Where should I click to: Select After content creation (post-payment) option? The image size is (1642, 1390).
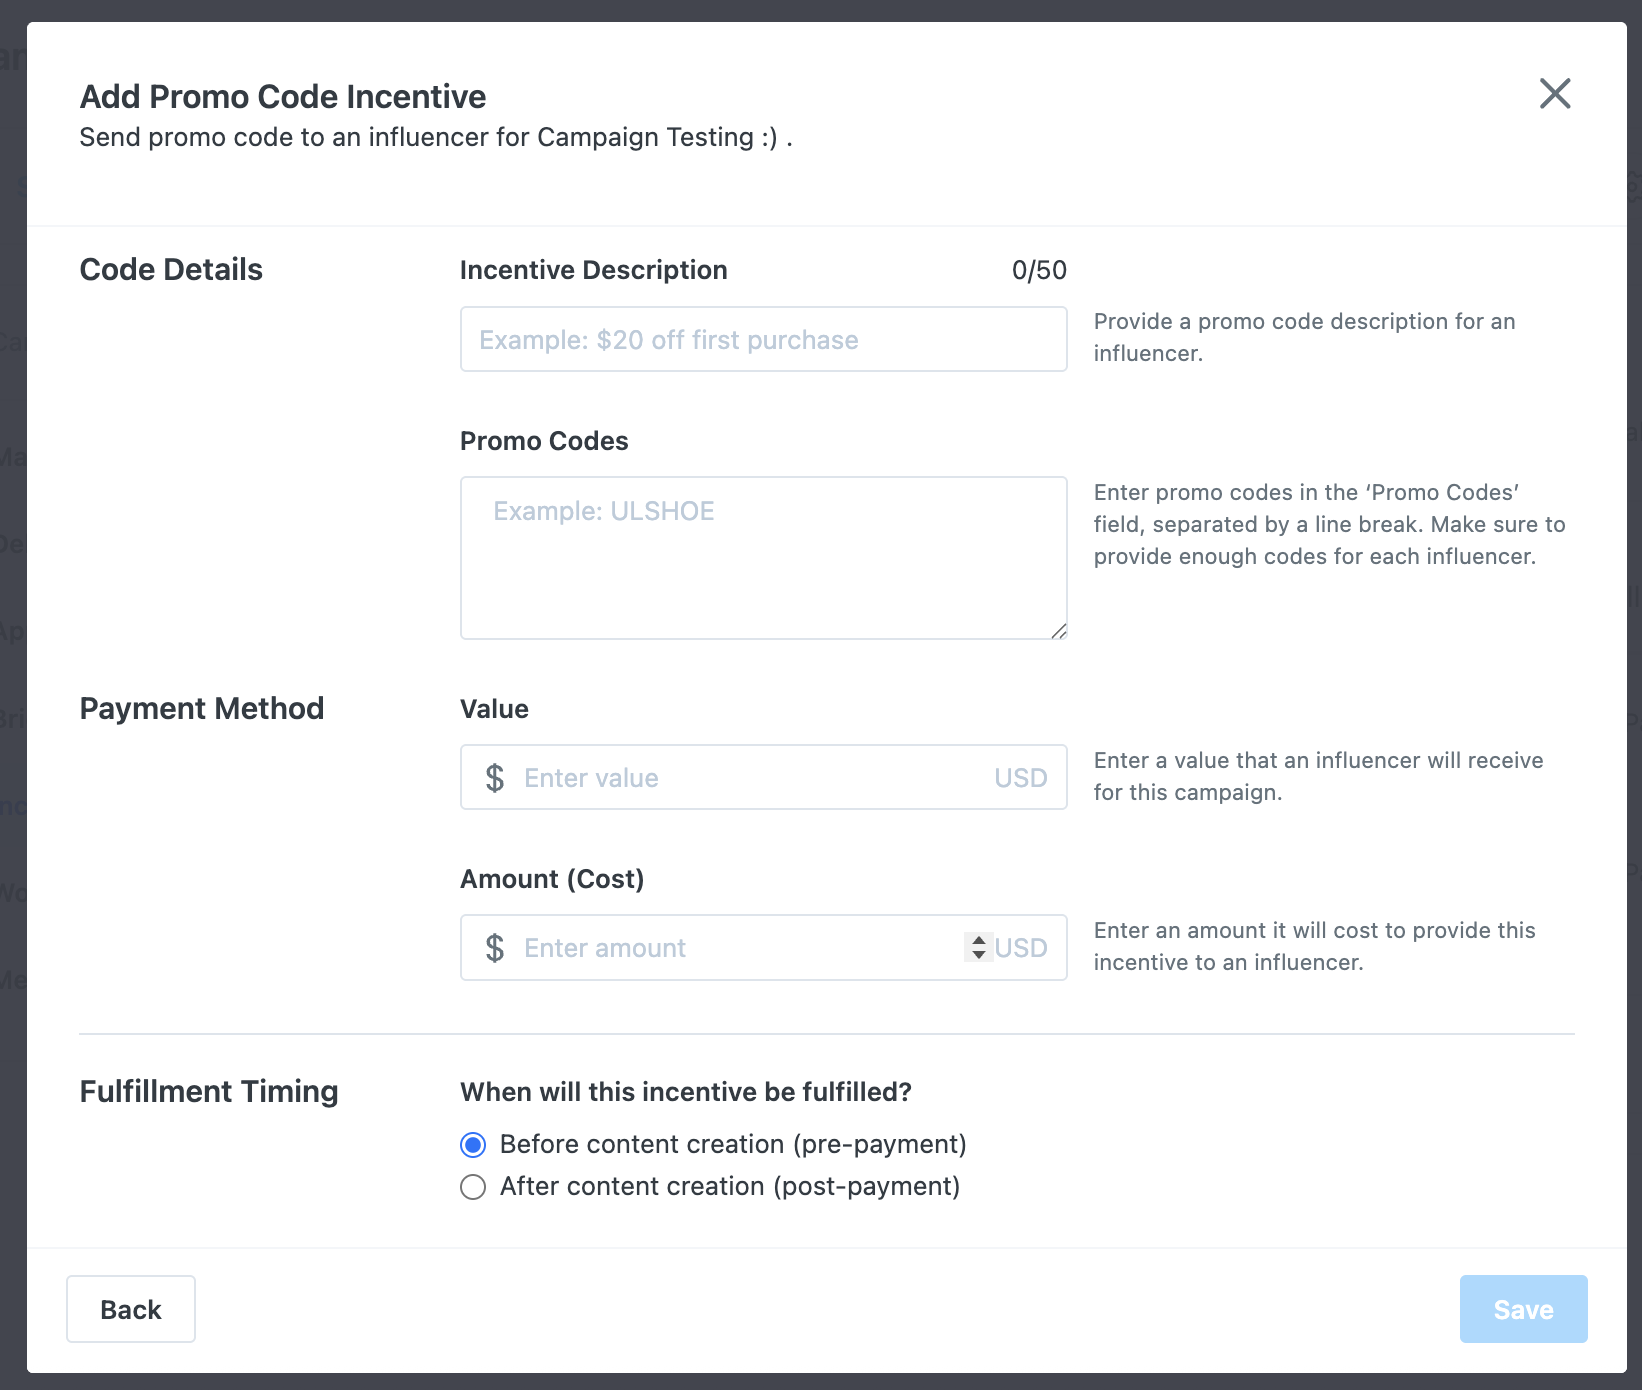473,1187
